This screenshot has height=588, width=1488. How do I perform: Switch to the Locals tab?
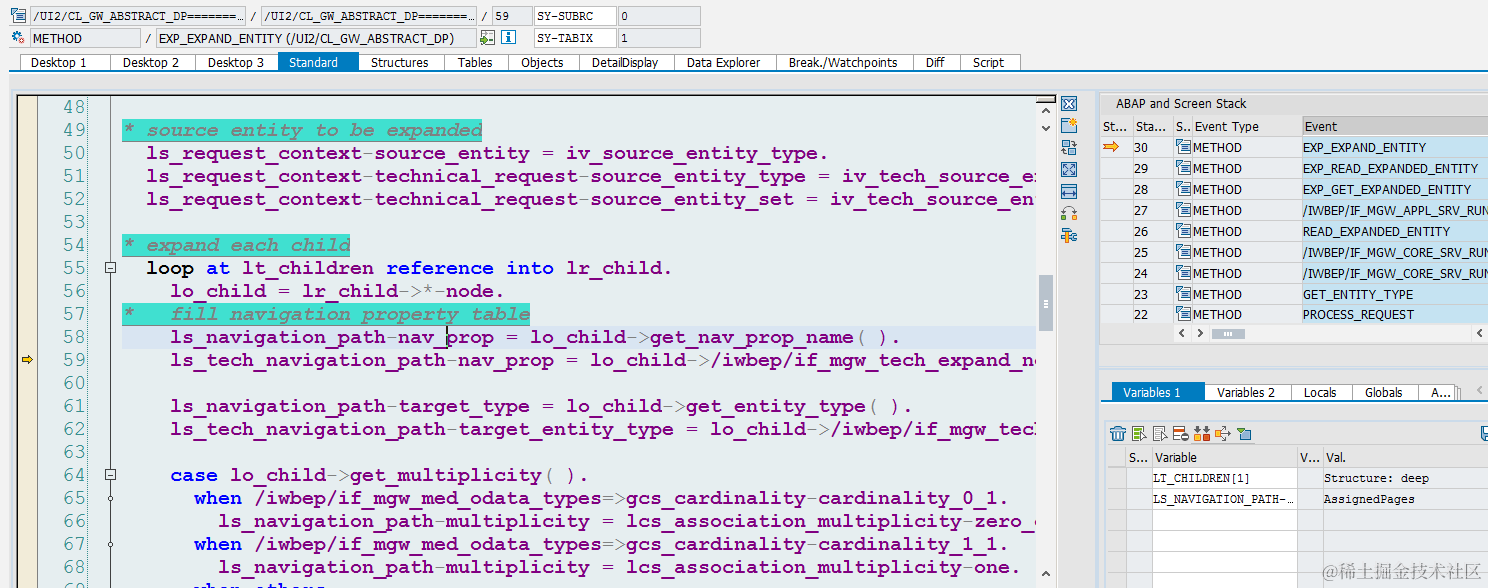click(x=1320, y=392)
